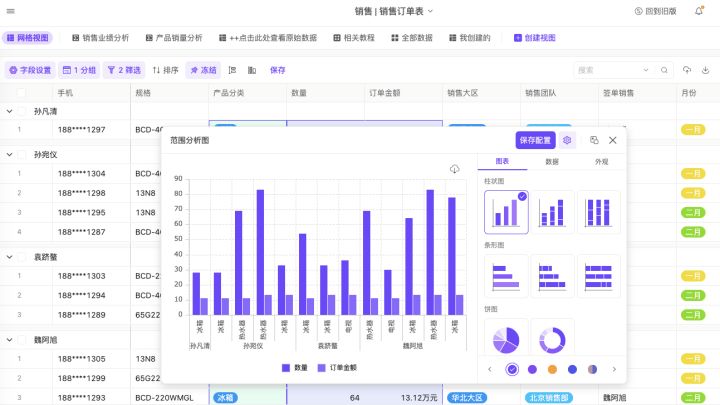Viewport: 720px width, 405px height.
Task: Choose the orange color palette
Action: 552,369
